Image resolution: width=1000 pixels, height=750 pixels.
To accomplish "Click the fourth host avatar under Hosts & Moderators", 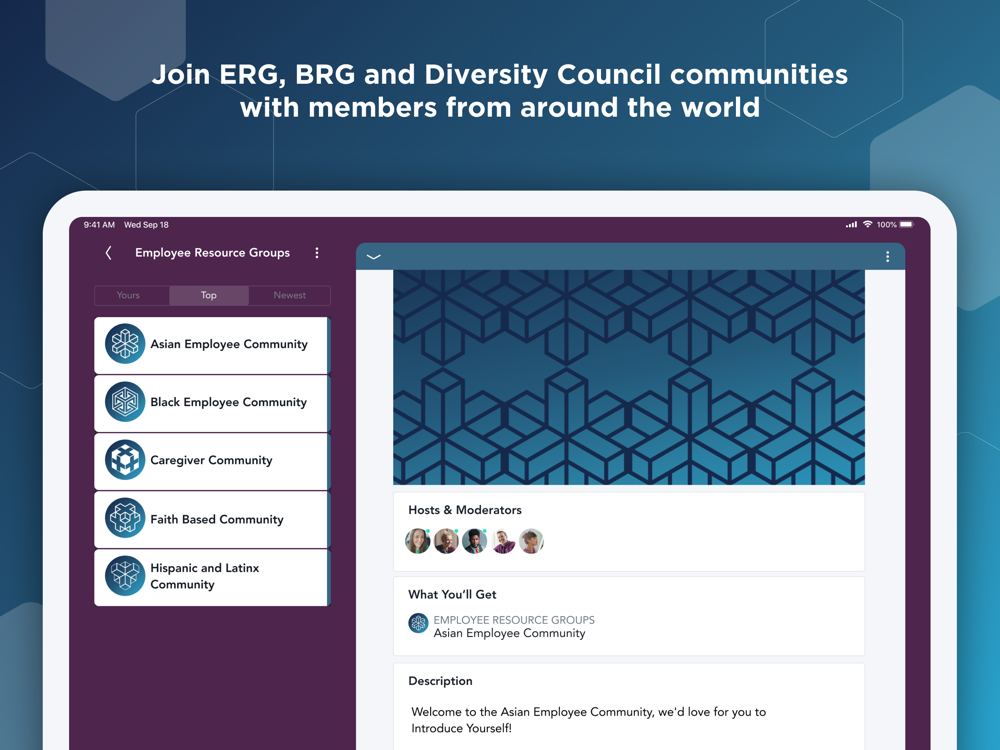I will click(x=503, y=541).
